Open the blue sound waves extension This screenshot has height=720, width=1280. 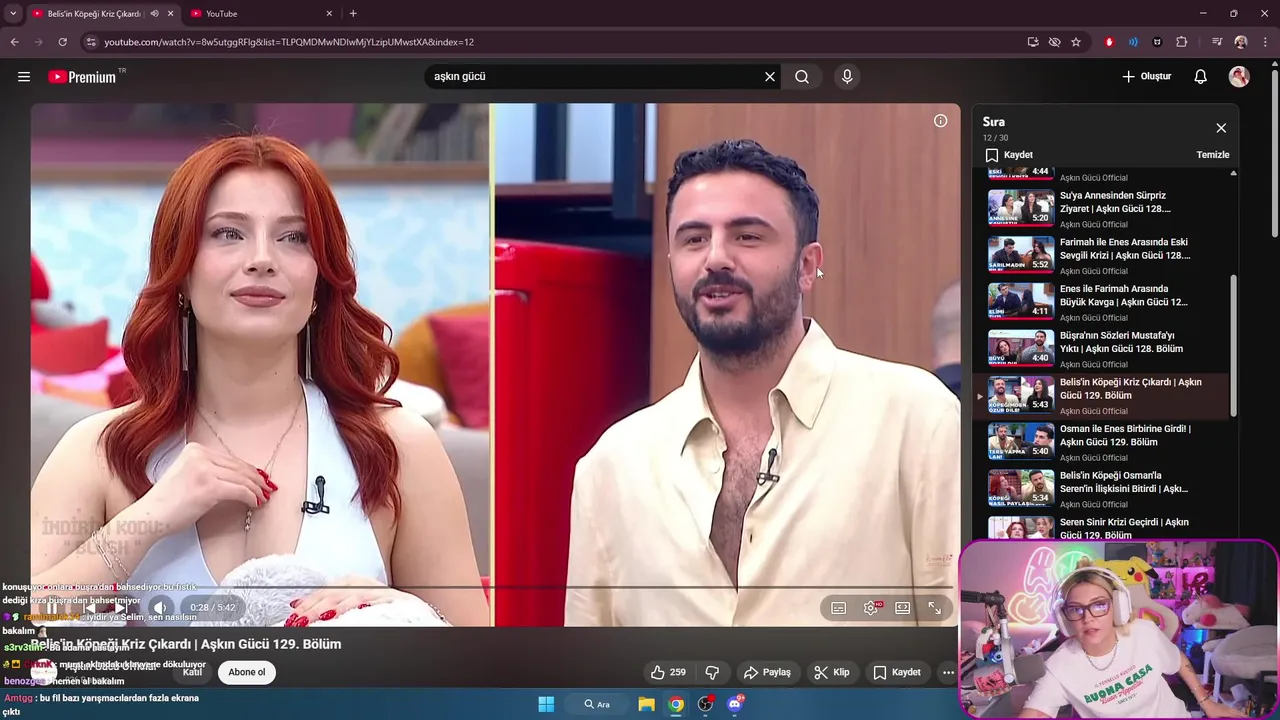point(1133,42)
